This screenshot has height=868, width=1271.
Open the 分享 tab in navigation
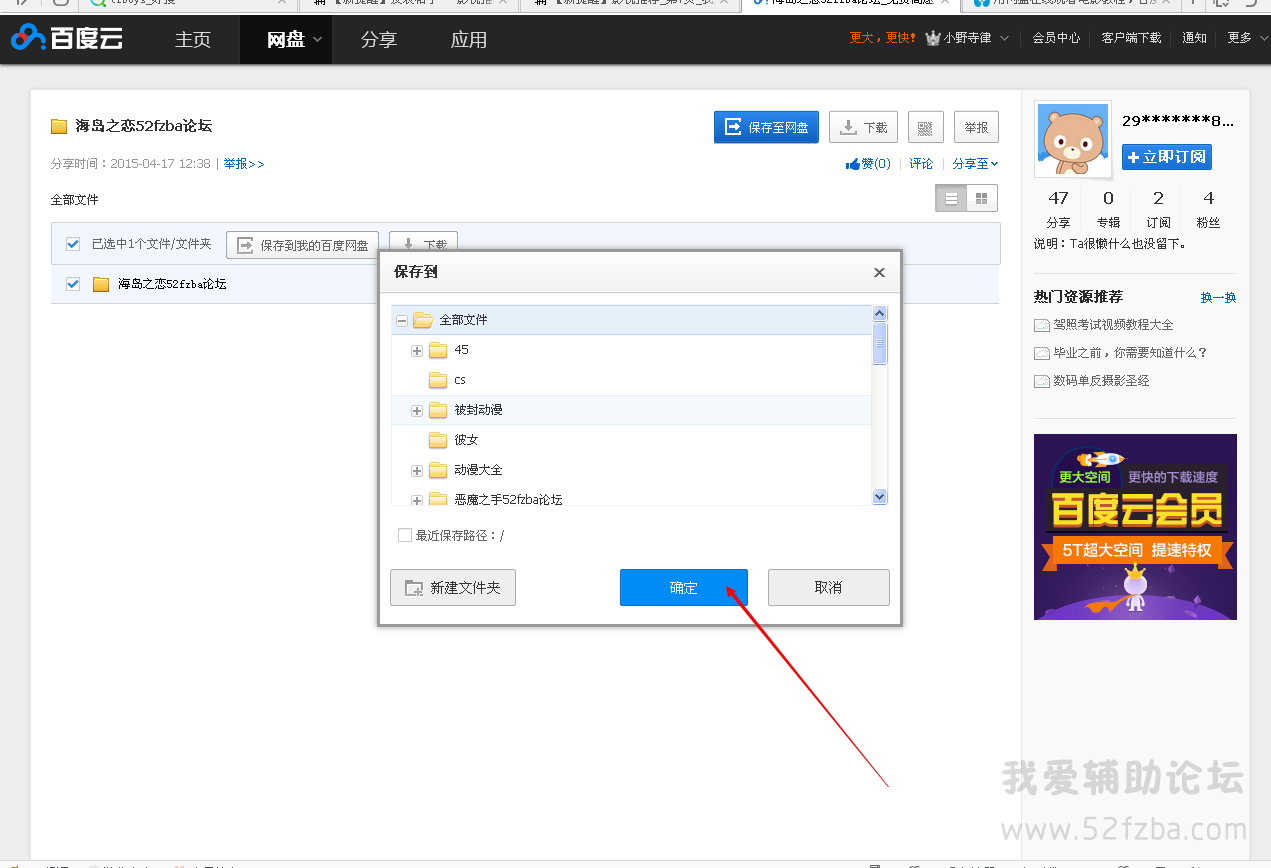tap(378, 40)
